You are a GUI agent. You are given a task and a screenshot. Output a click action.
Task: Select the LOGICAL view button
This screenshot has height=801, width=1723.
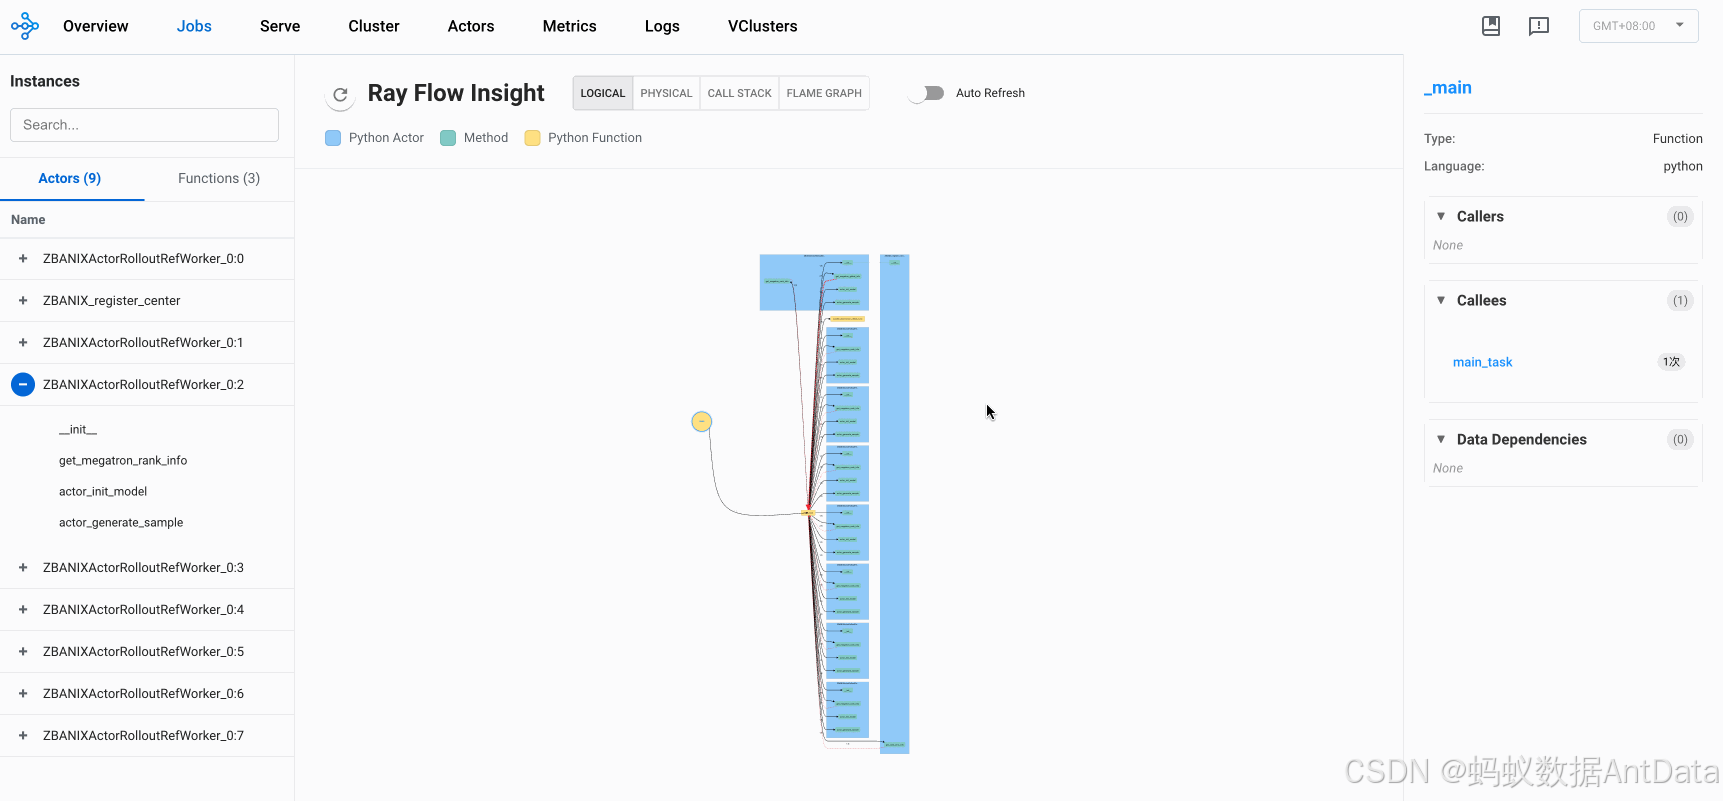coord(603,93)
